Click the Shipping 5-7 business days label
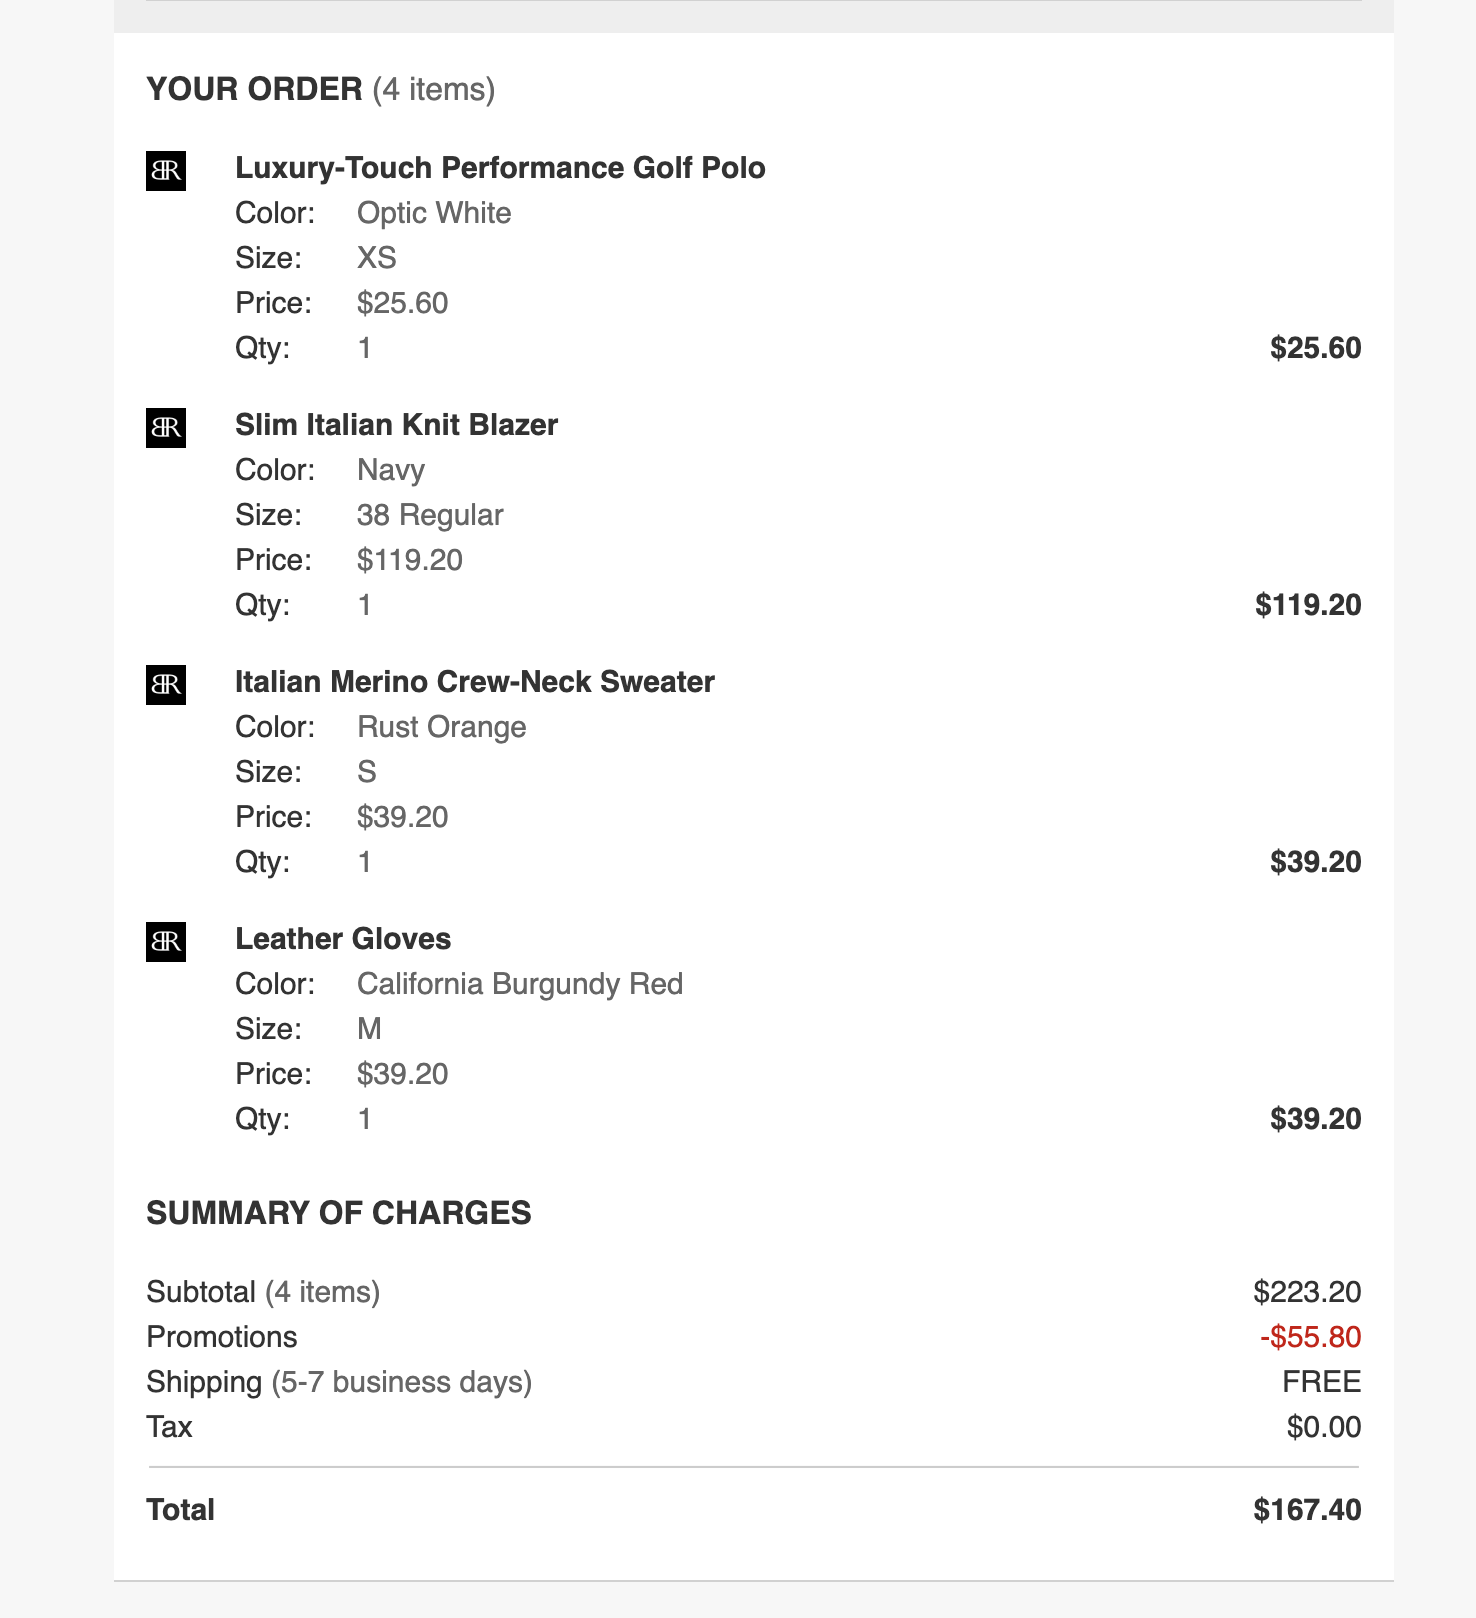Screen dimensions: 1476x1618 click(x=339, y=1382)
